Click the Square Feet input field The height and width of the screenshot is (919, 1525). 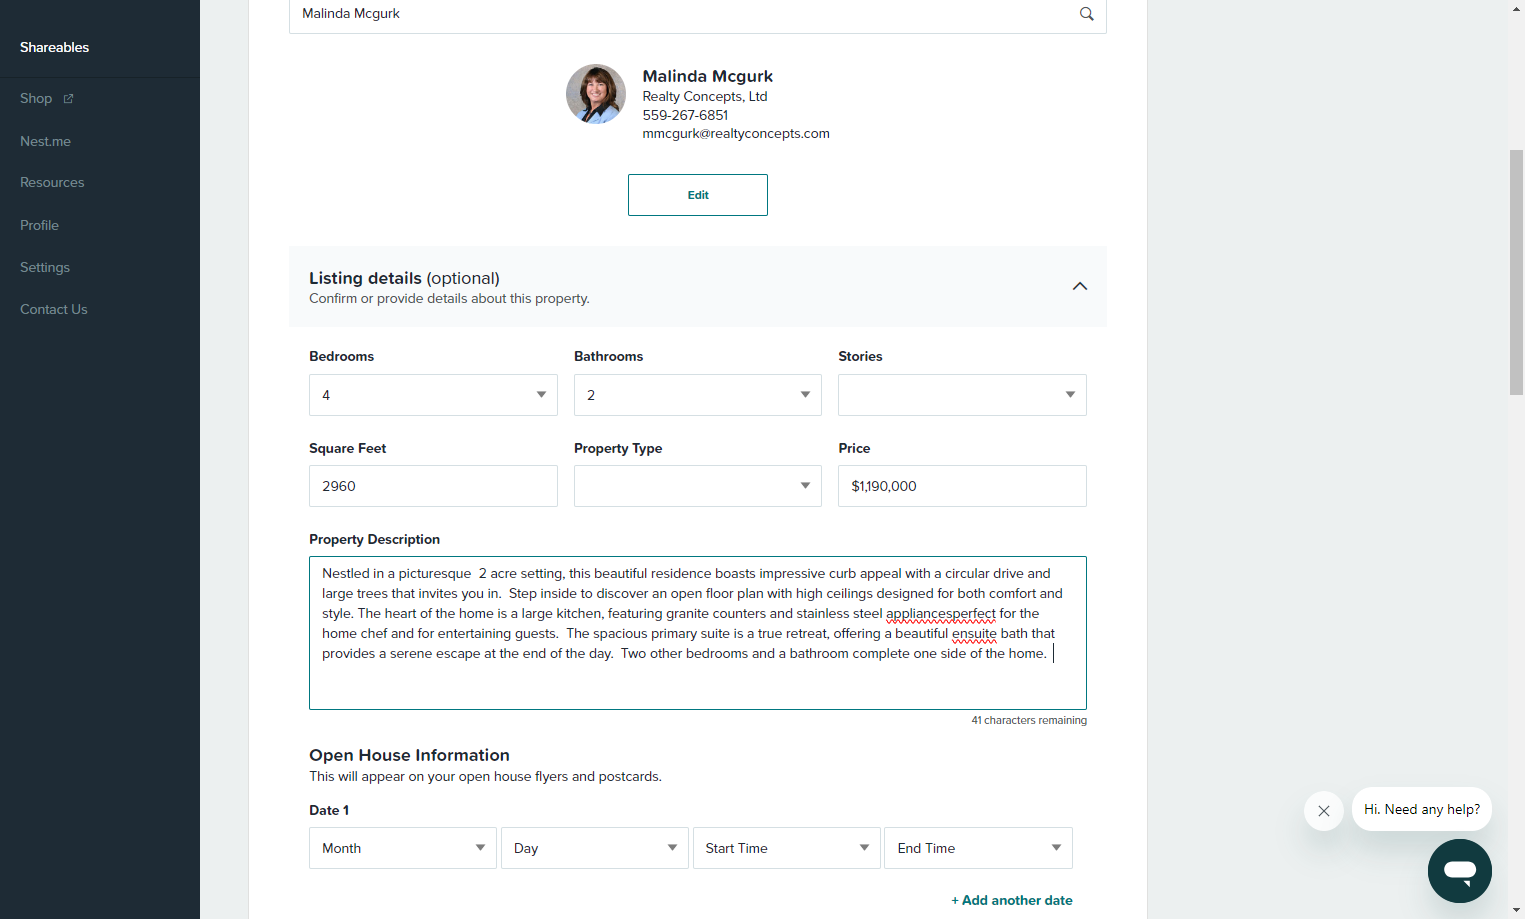(433, 486)
